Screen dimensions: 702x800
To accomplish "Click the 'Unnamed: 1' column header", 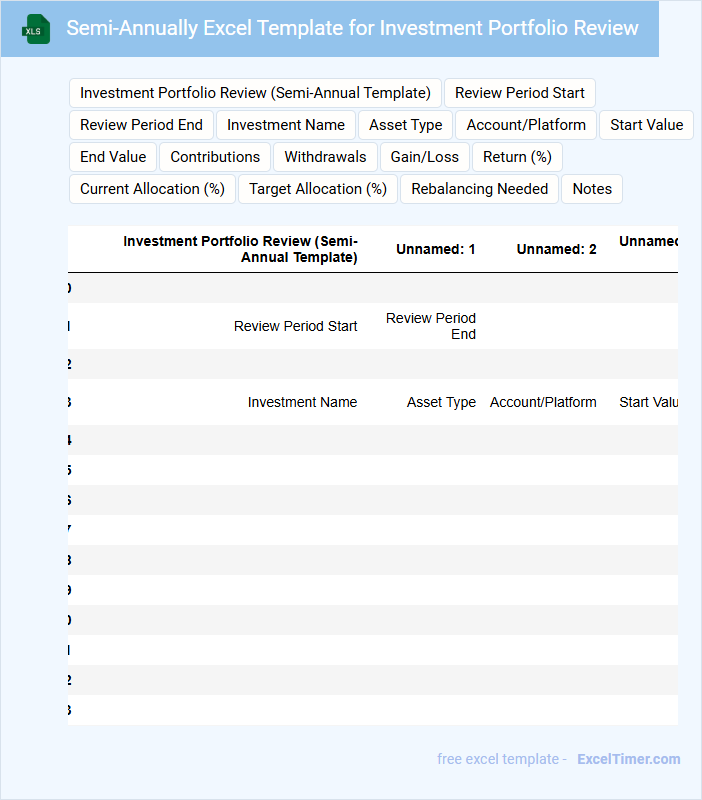I will click(436, 249).
